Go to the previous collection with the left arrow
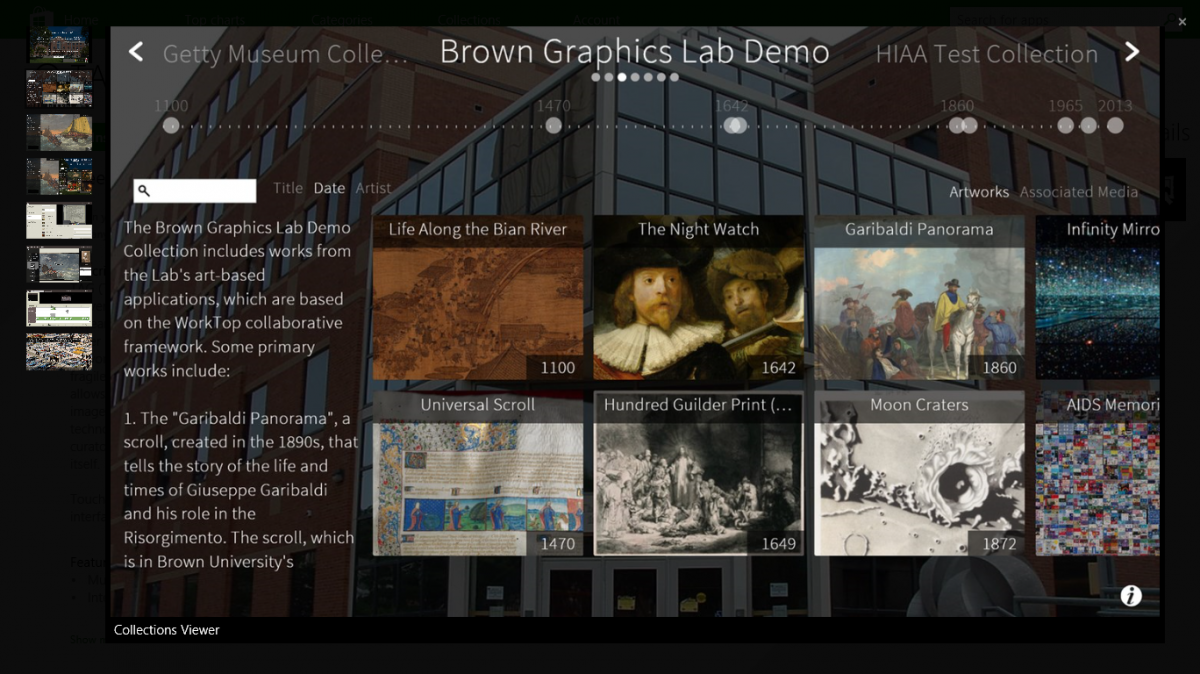Image resolution: width=1200 pixels, height=674 pixels. click(x=136, y=52)
